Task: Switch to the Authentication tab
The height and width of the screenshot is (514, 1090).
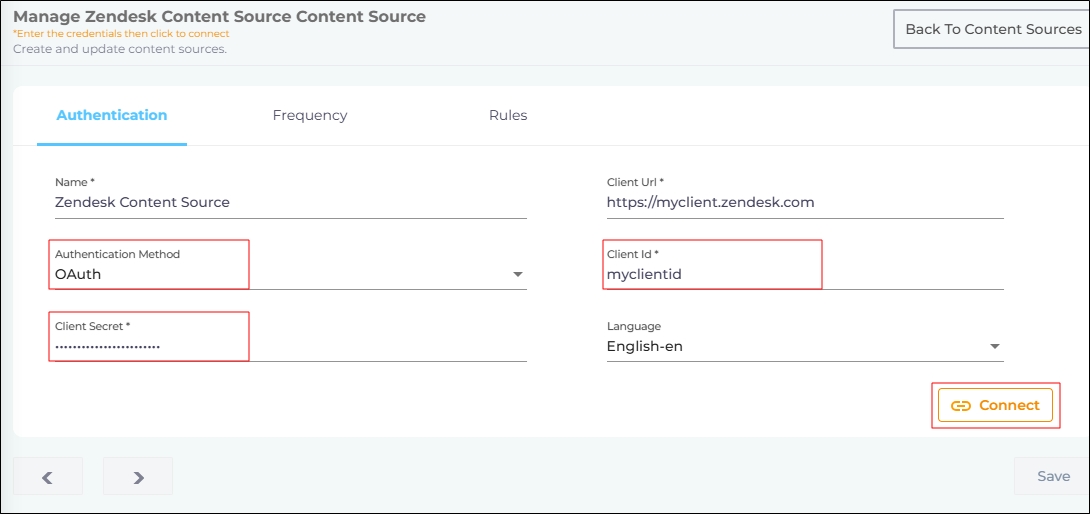Action: [x=112, y=115]
